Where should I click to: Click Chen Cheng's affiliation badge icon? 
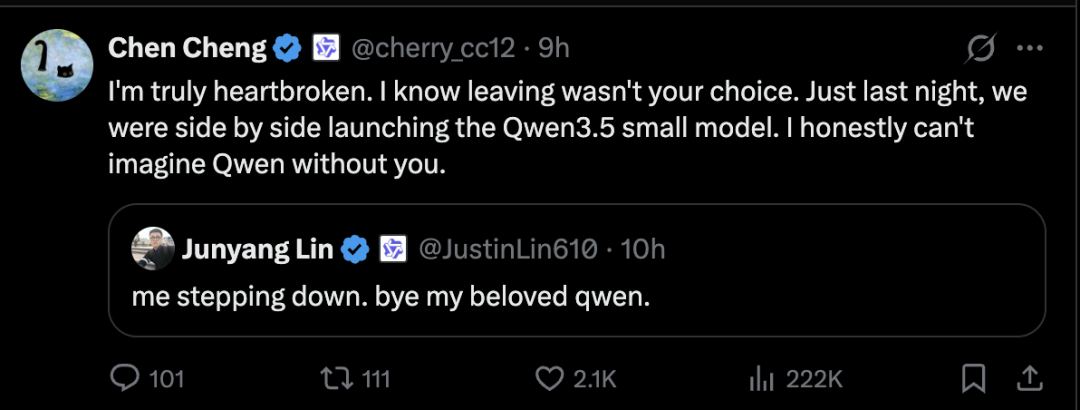(x=327, y=47)
